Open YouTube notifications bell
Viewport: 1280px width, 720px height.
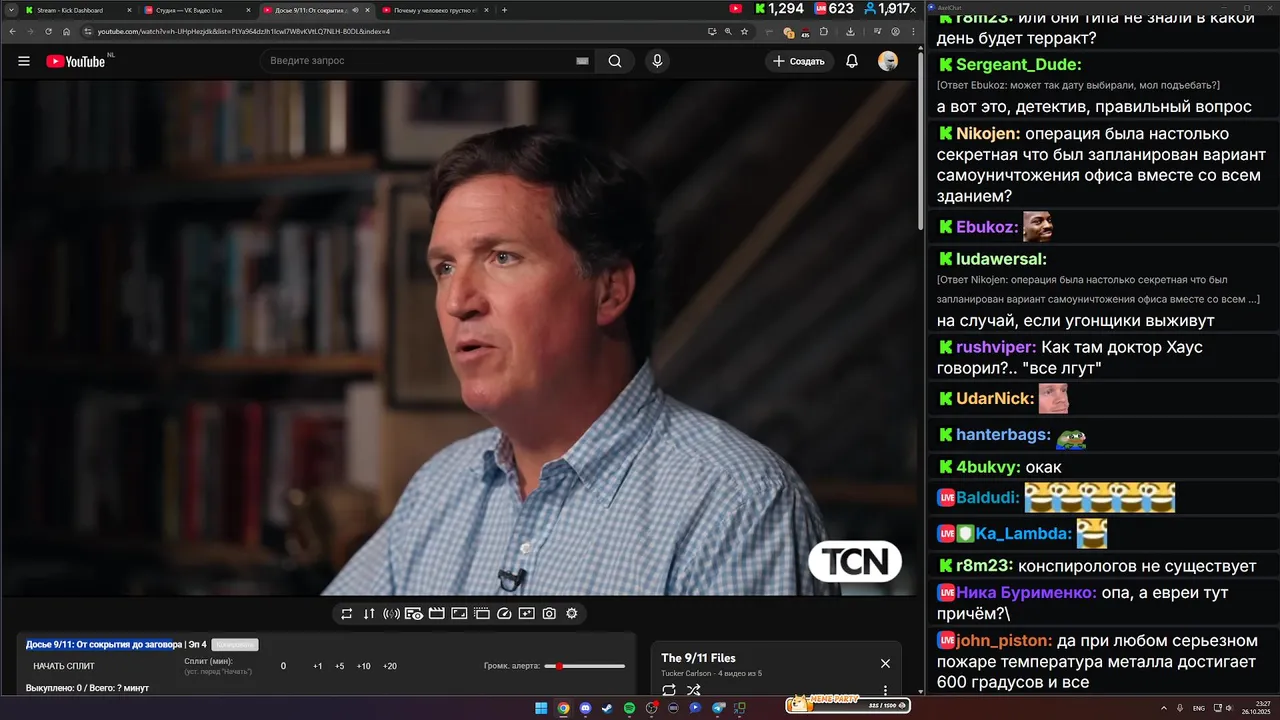pos(852,61)
